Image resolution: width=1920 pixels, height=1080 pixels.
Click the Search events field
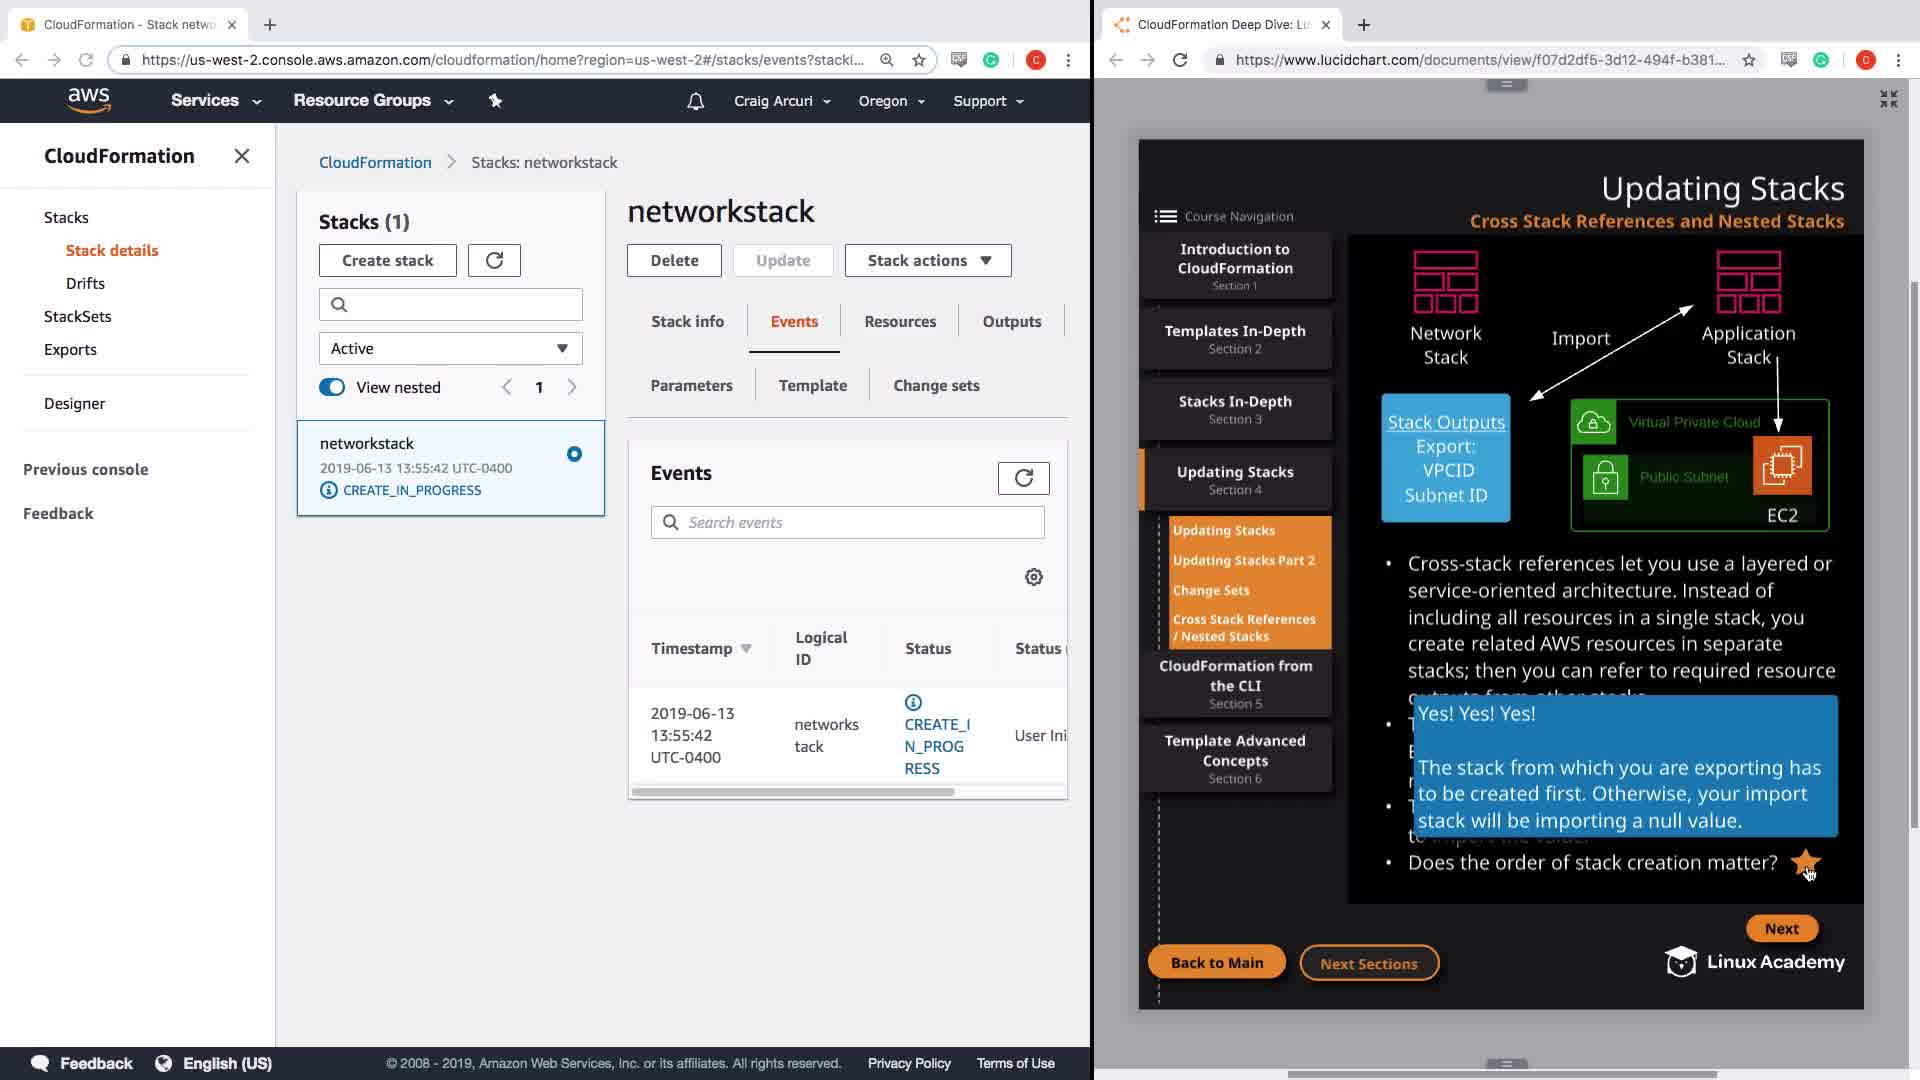coord(860,522)
